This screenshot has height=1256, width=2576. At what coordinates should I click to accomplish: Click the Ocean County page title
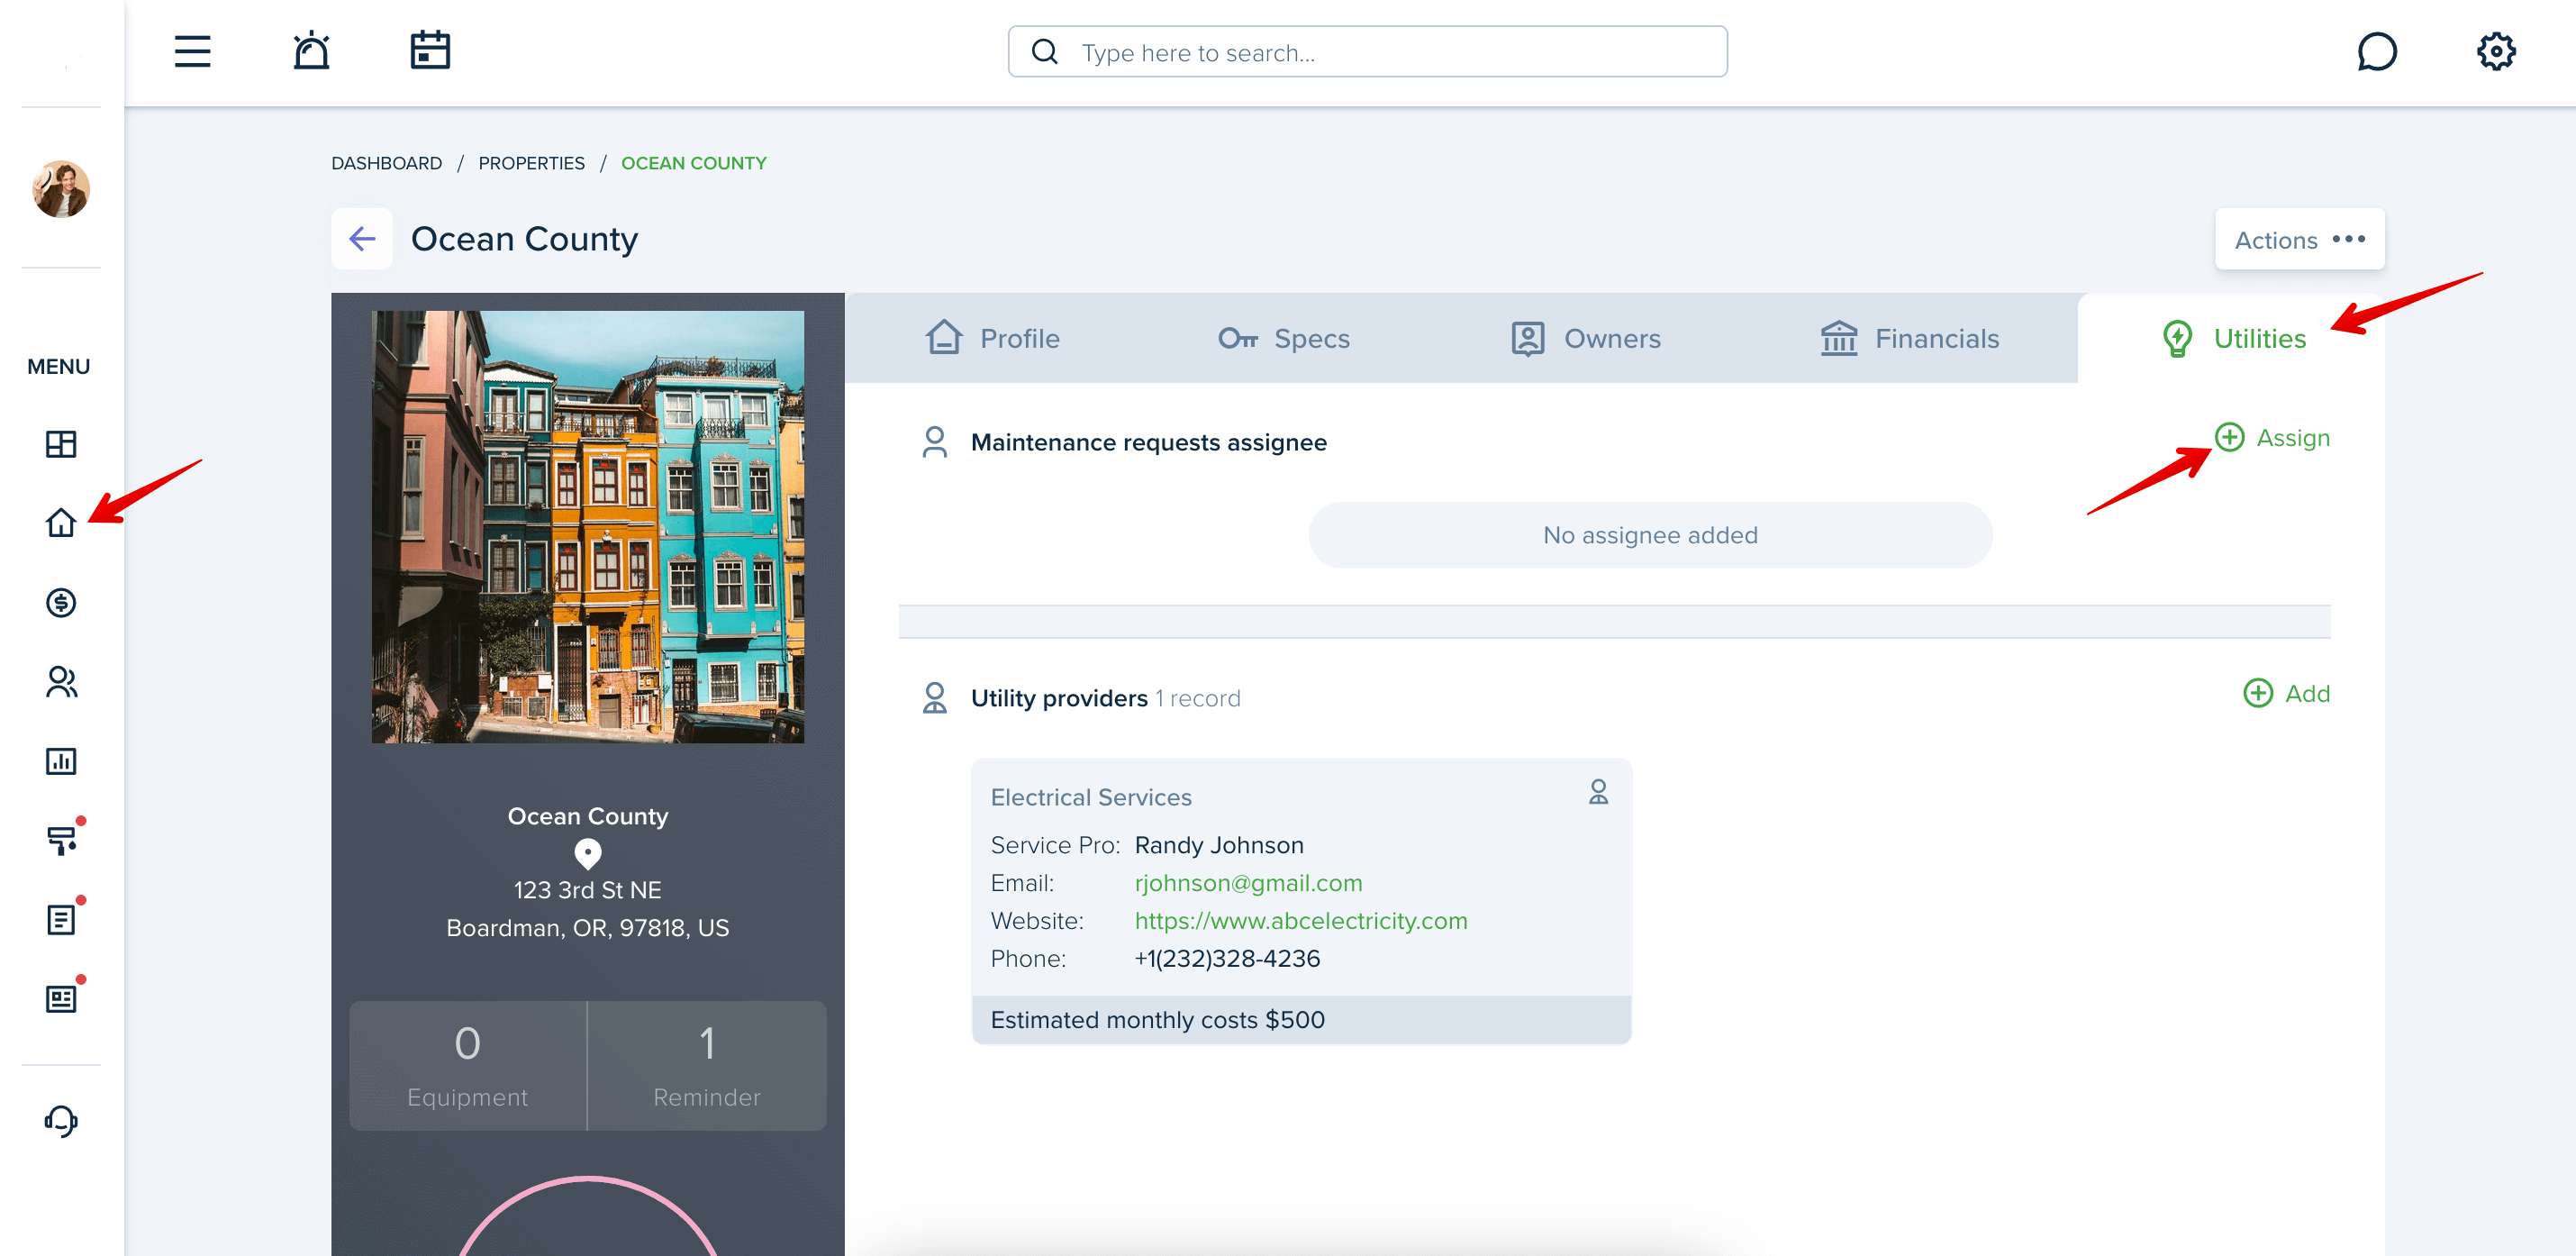click(x=524, y=239)
